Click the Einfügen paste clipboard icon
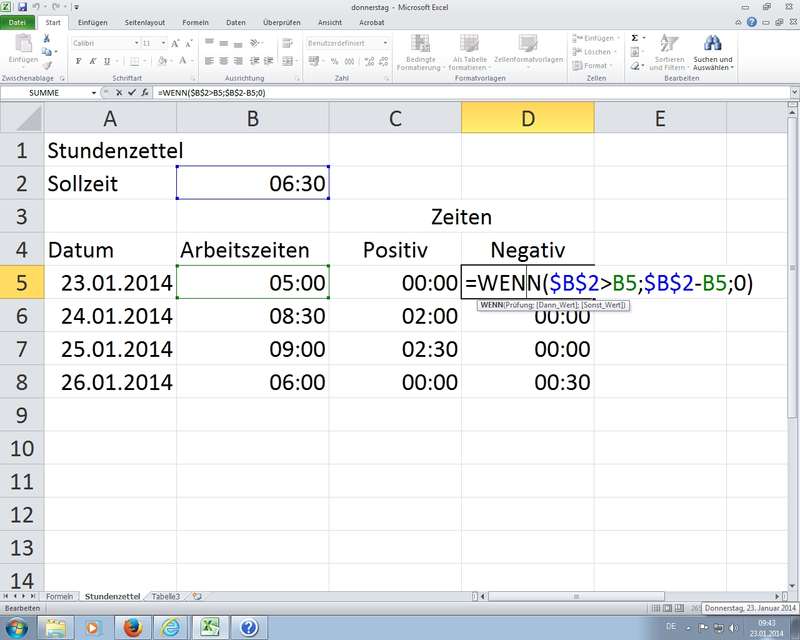This screenshot has height=640, width=800. pos(23,44)
